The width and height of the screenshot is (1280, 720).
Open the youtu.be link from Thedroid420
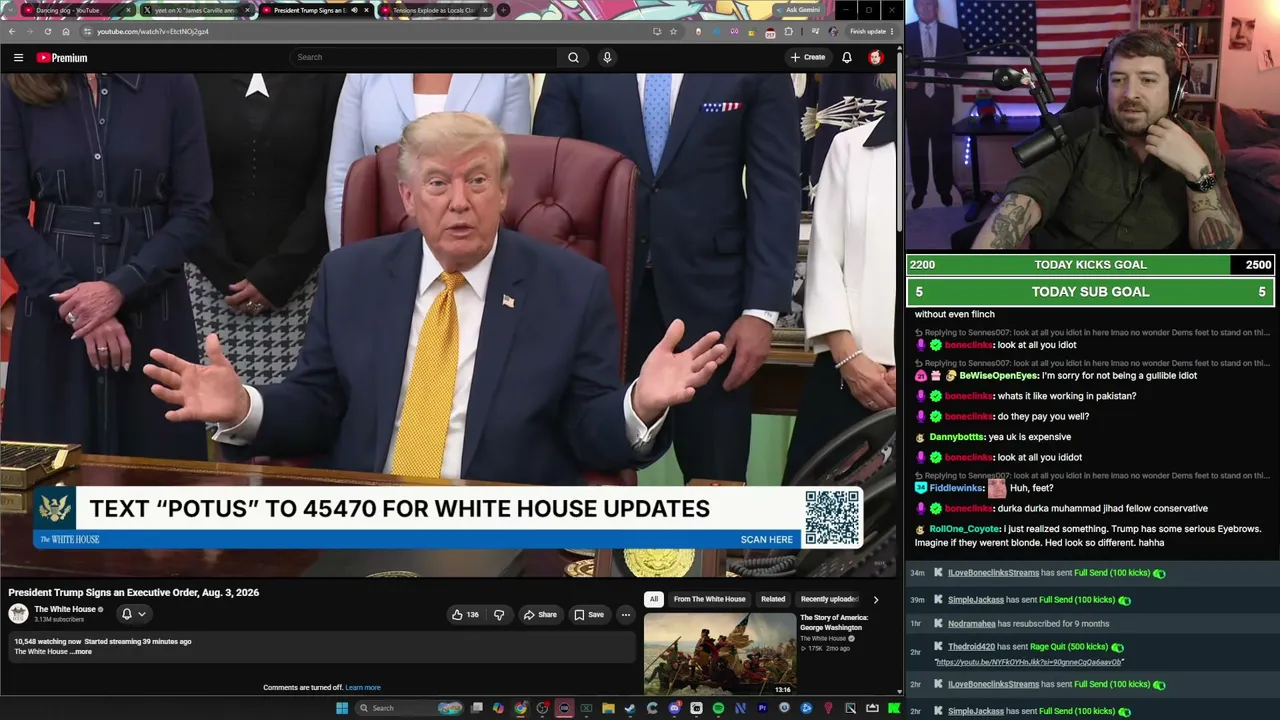tap(1029, 662)
